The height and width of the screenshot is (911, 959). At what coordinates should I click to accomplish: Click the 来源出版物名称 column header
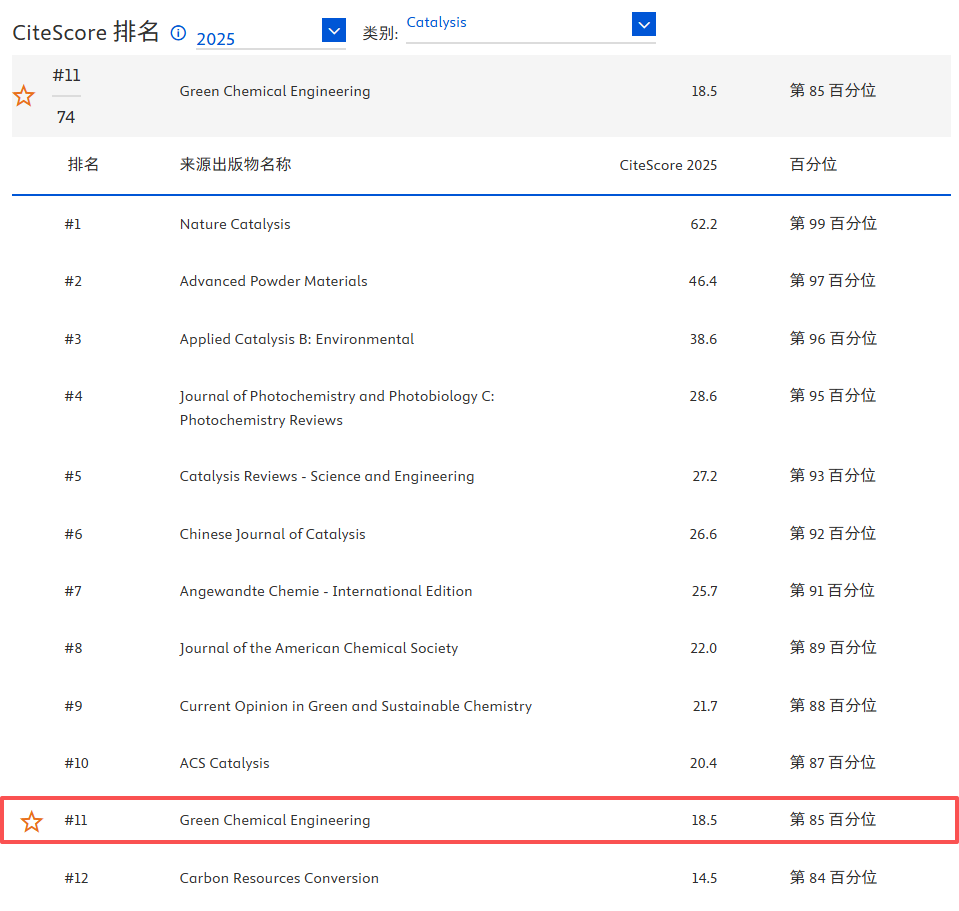[x=235, y=164]
